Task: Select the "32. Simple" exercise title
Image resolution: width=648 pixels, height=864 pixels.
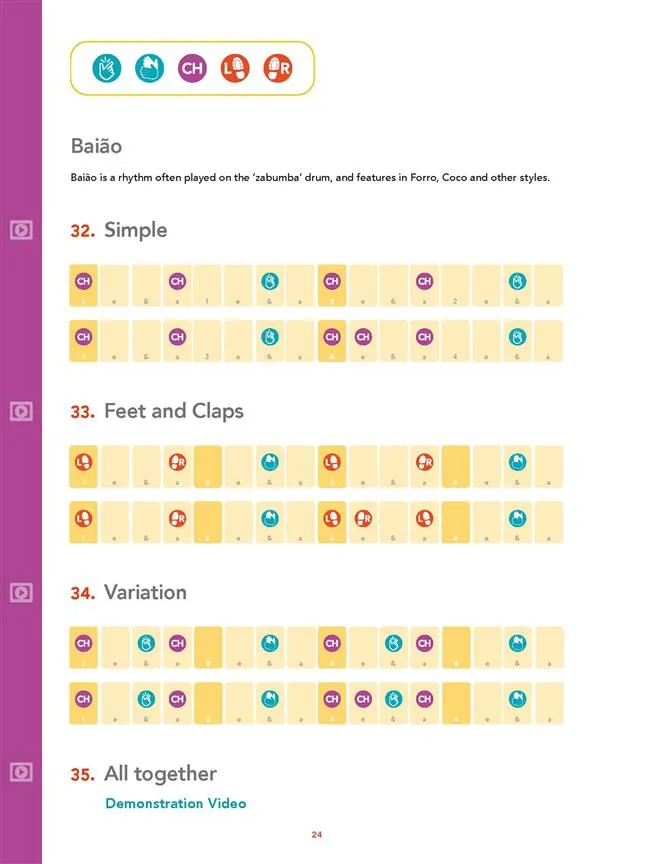Action: (119, 230)
